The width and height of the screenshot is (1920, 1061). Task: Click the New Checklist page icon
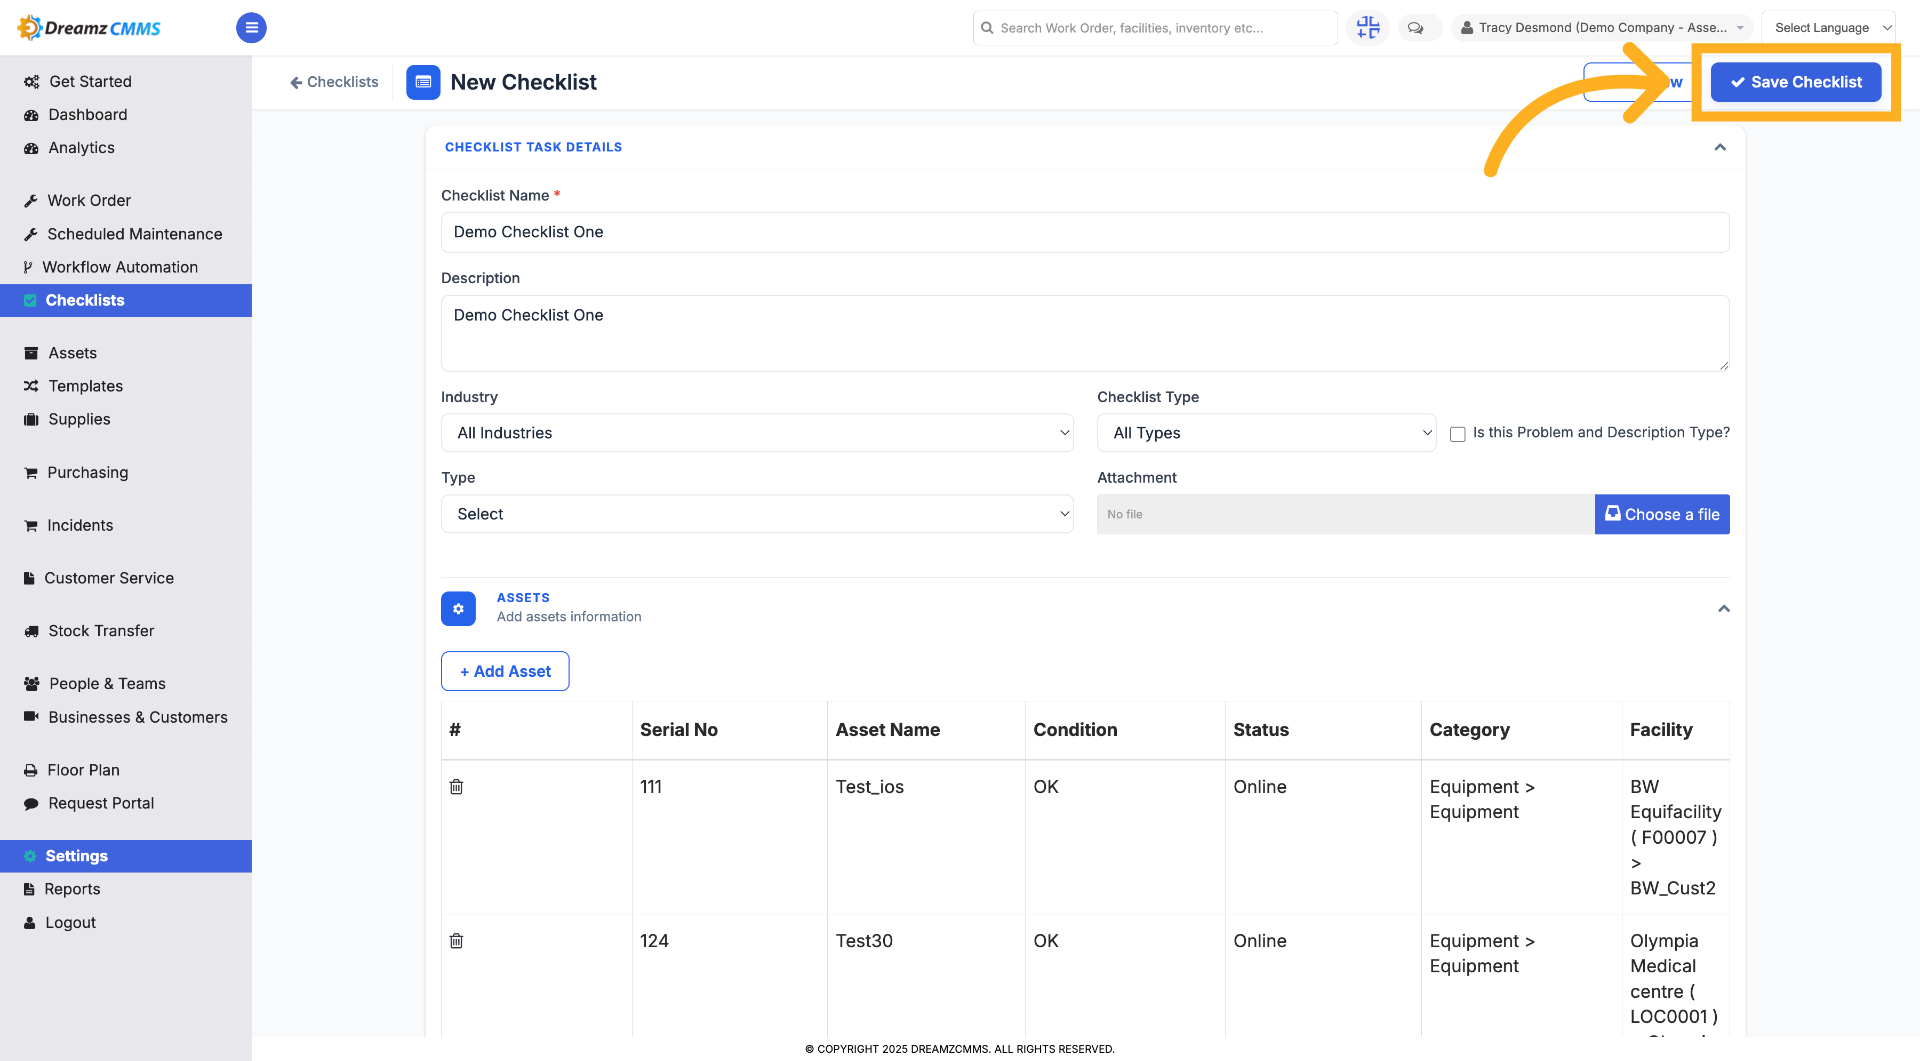coord(423,82)
